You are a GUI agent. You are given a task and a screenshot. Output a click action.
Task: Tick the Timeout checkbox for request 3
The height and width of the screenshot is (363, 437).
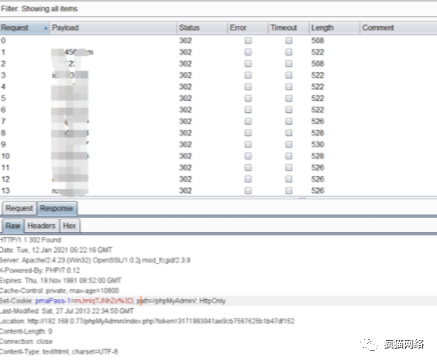(x=289, y=75)
